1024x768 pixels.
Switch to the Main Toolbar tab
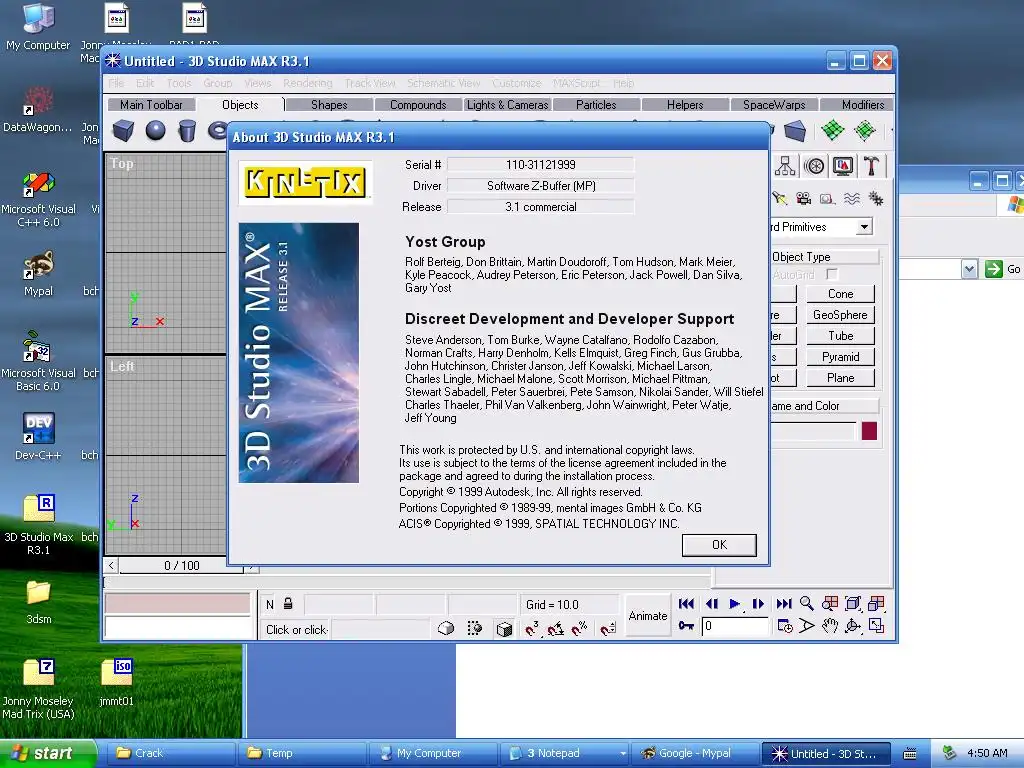[x=151, y=104]
